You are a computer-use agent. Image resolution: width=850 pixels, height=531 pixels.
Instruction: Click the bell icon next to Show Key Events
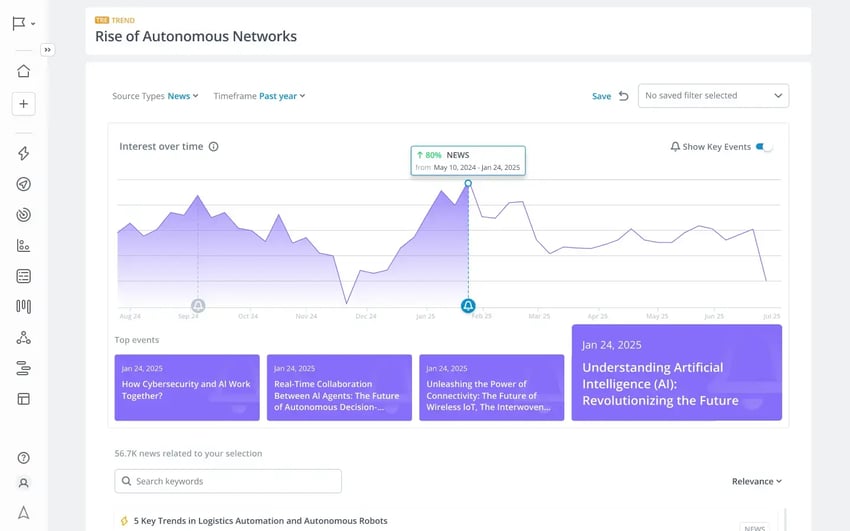(675, 147)
